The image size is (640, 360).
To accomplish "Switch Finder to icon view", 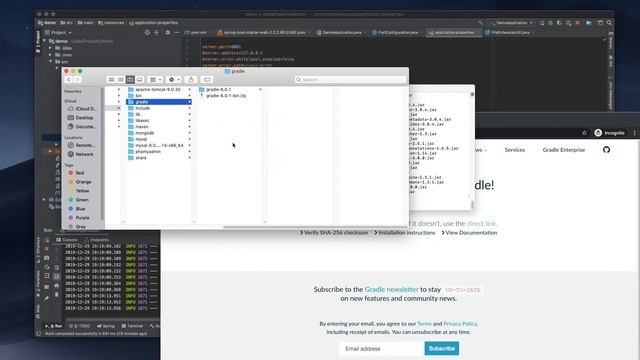I will point(111,80).
